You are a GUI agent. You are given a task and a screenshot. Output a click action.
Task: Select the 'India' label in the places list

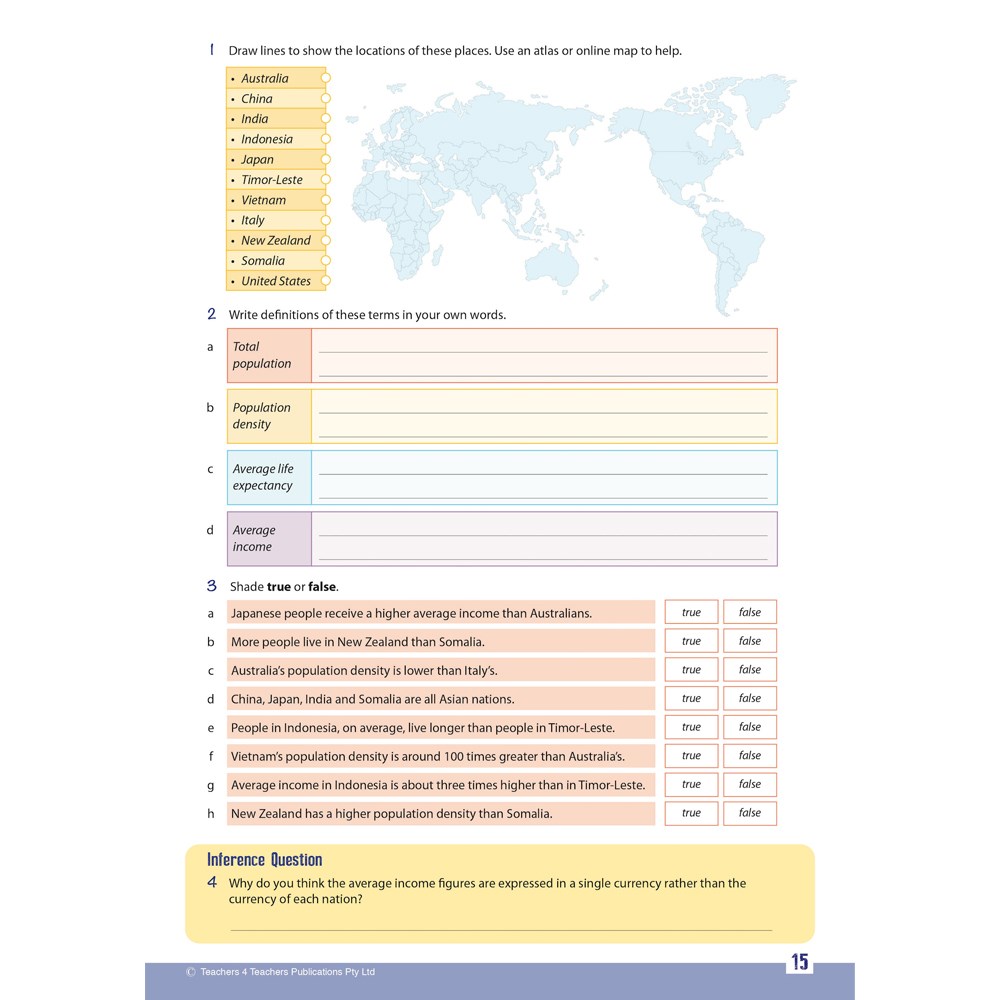click(x=254, y=119)
